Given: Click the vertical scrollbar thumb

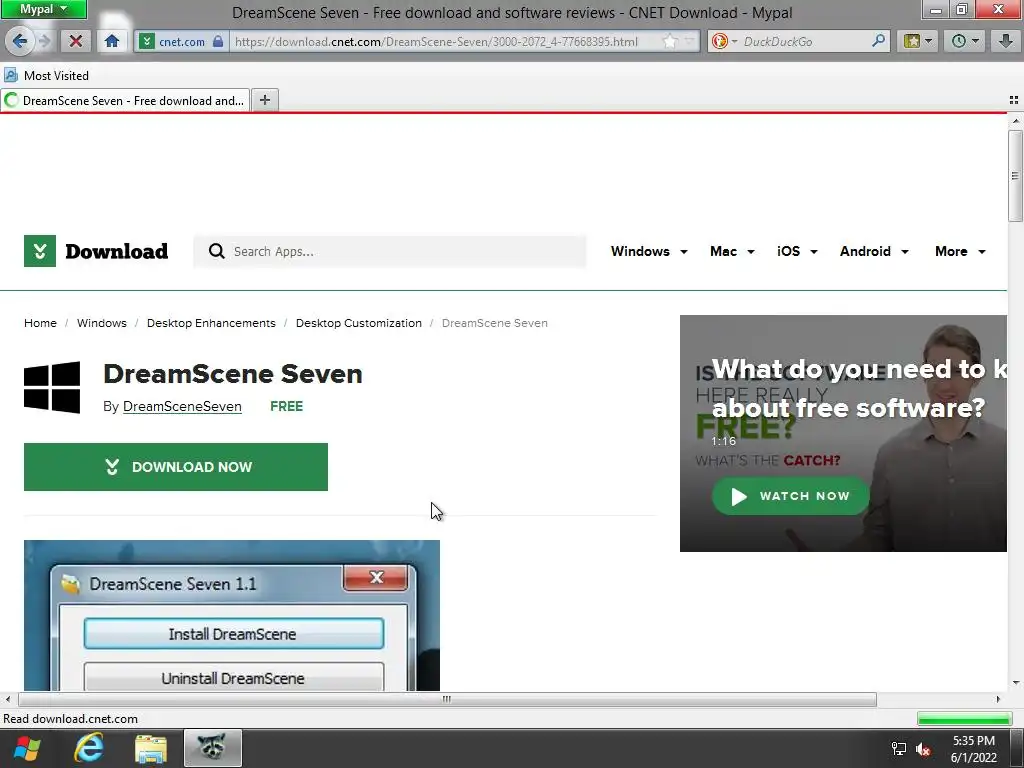Looking at the screenshot, I should [x=1015, y=176].
